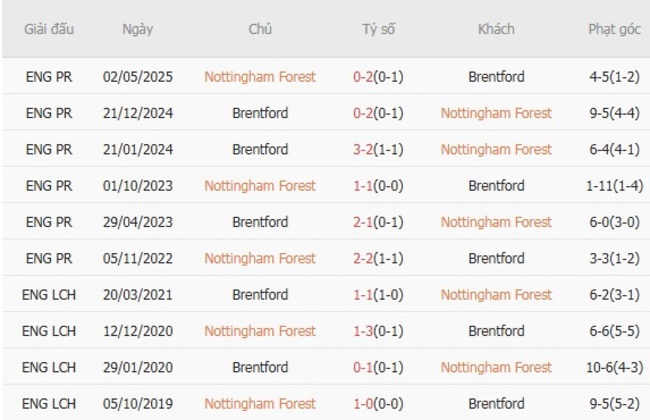Click the 2-2(1-1) score on 05/11/2022
The width and height of the screenshot is (650, 420).
pyautogui.click(x=378, y=258)
